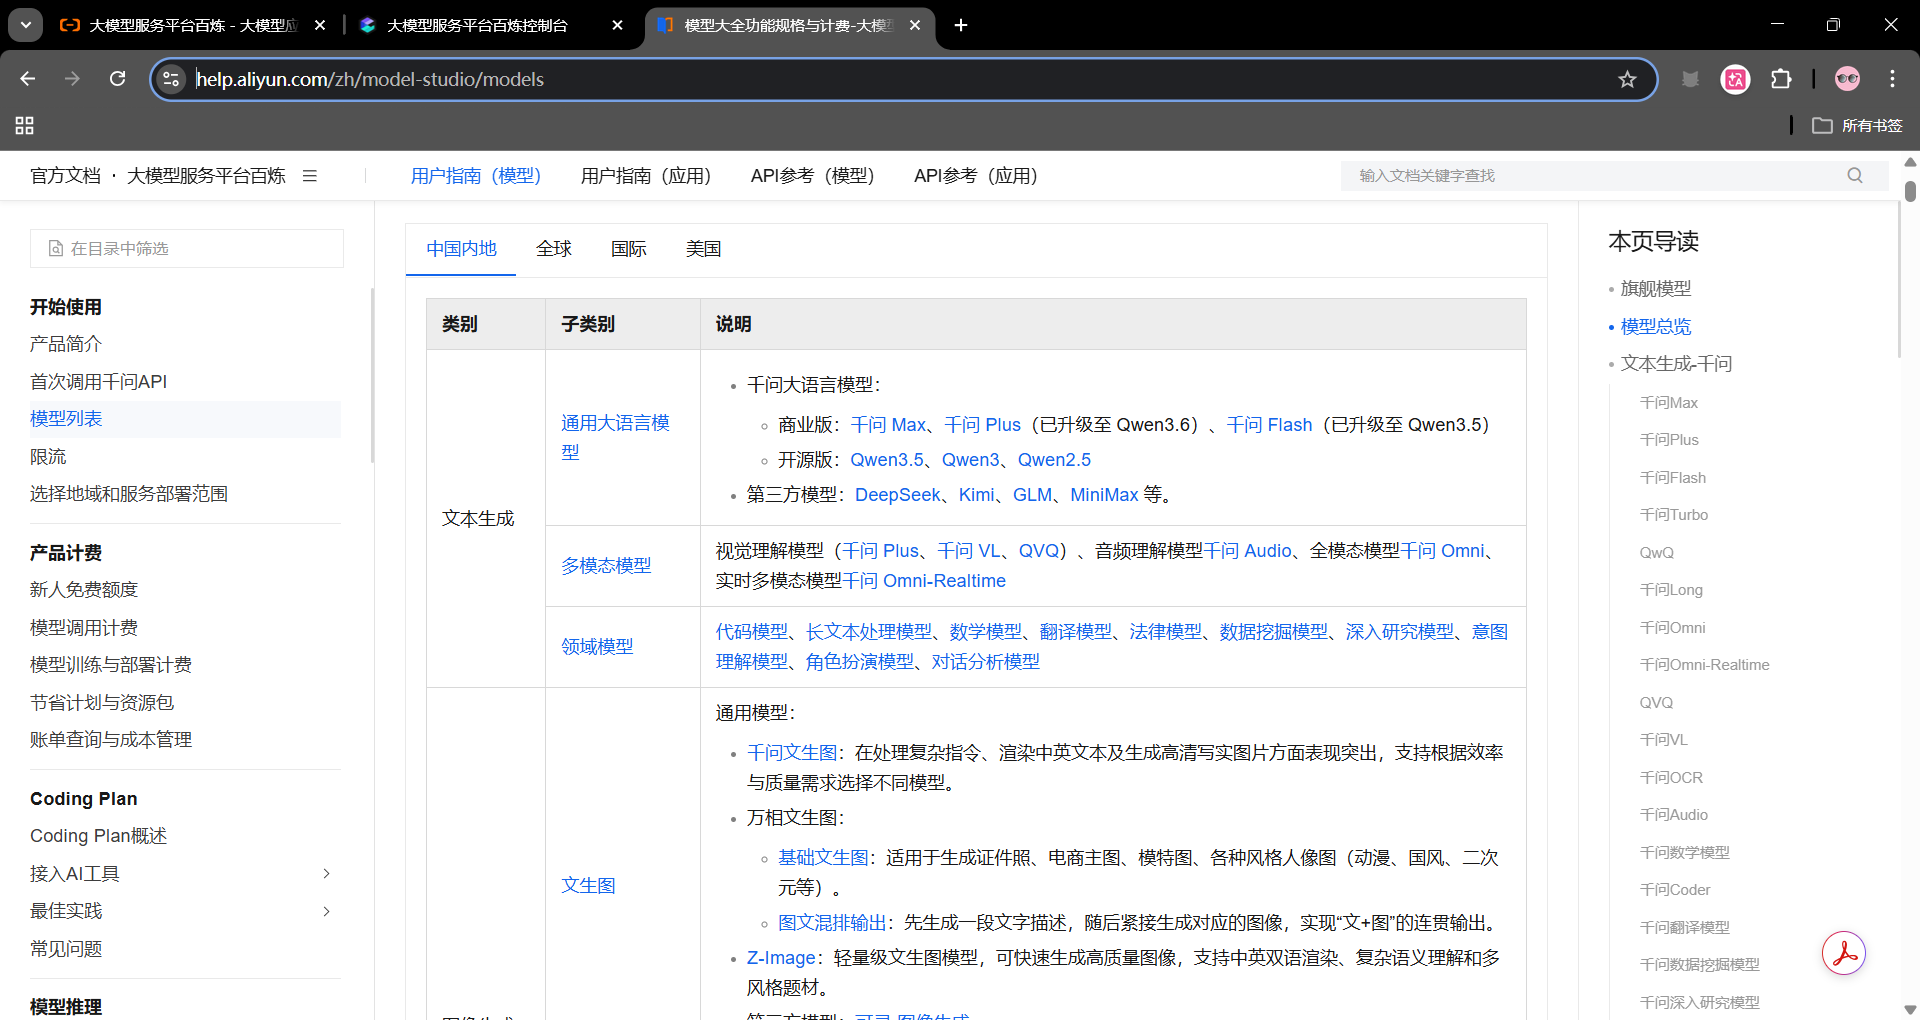Image resolution: width=1920 pixels, height=1020 pixels.
Task: Jump to 旗舰模型 in page guide
Action: (x=1656, y=289)
